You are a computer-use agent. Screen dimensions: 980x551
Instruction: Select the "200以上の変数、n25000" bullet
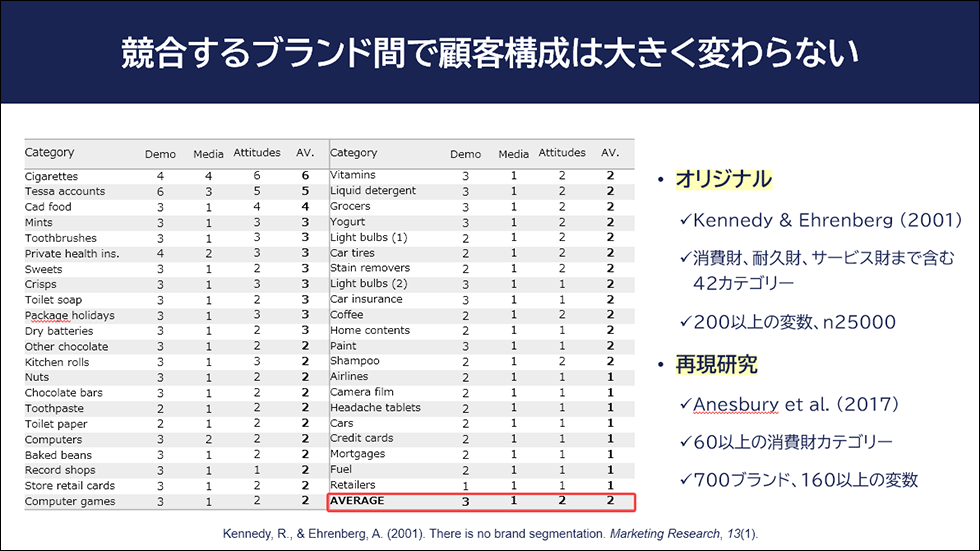coord(795,322)
